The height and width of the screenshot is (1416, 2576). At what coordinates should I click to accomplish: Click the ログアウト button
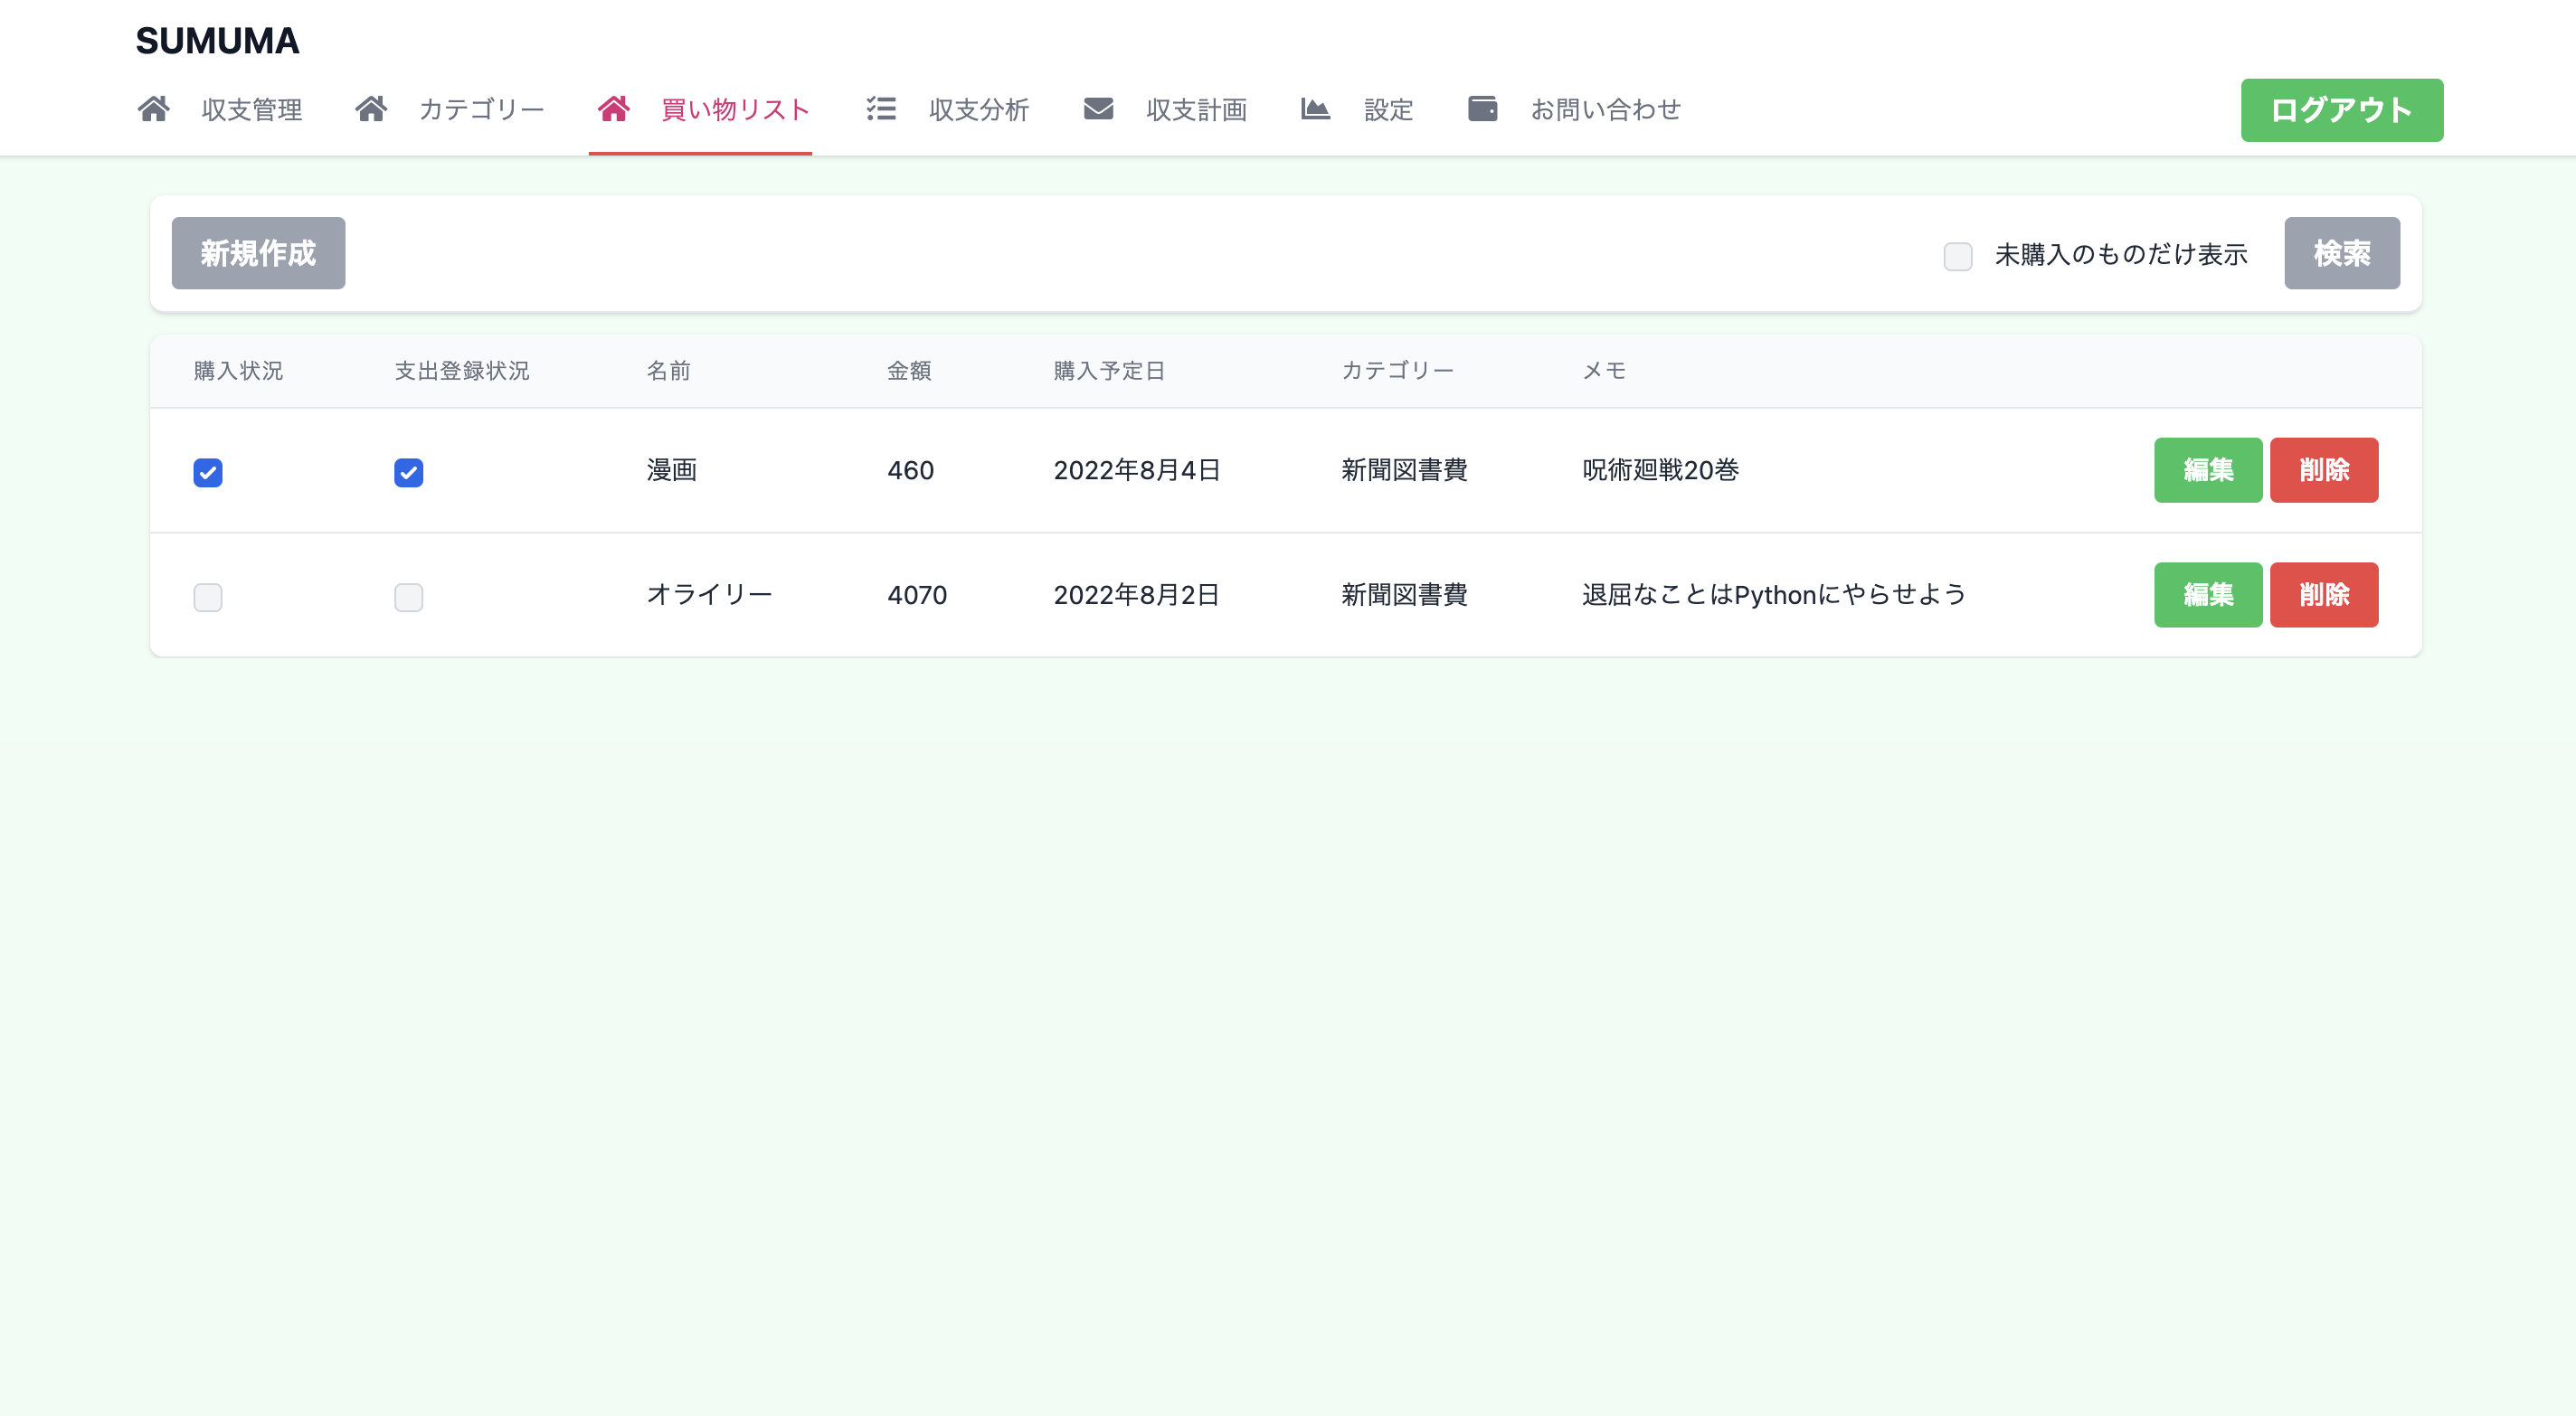(2341, 110)
